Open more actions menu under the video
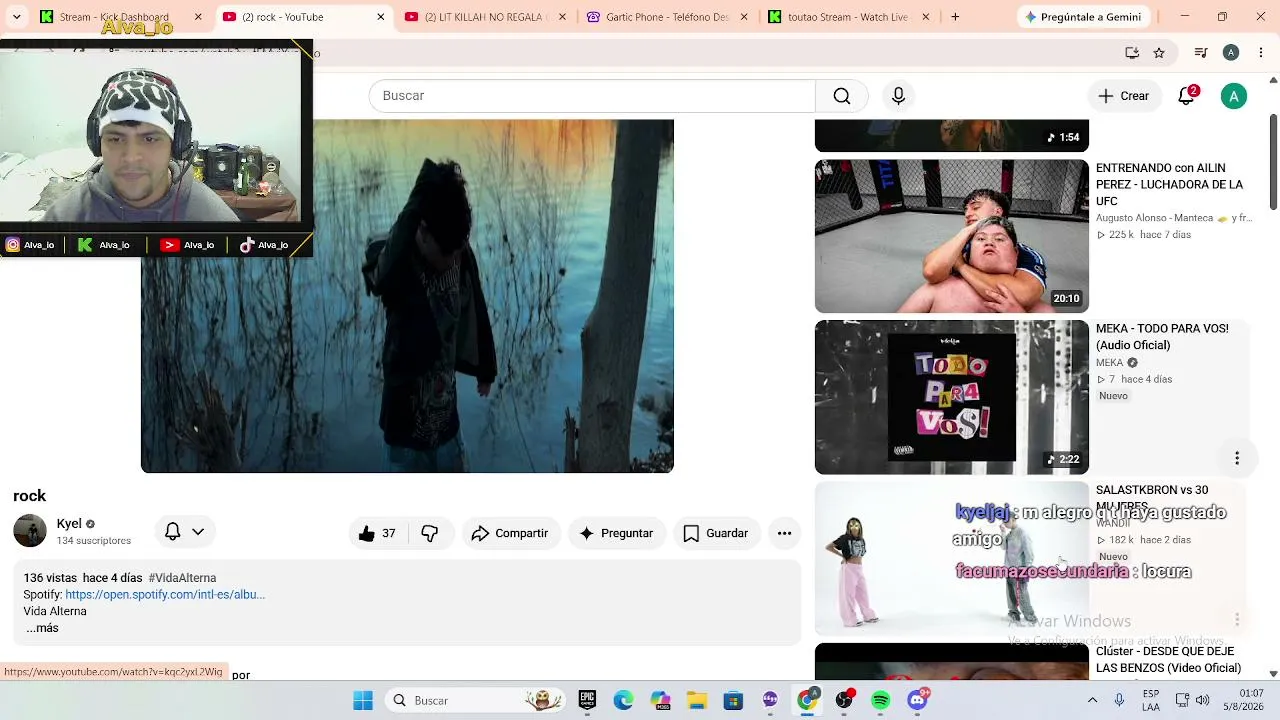 (784, 533)
